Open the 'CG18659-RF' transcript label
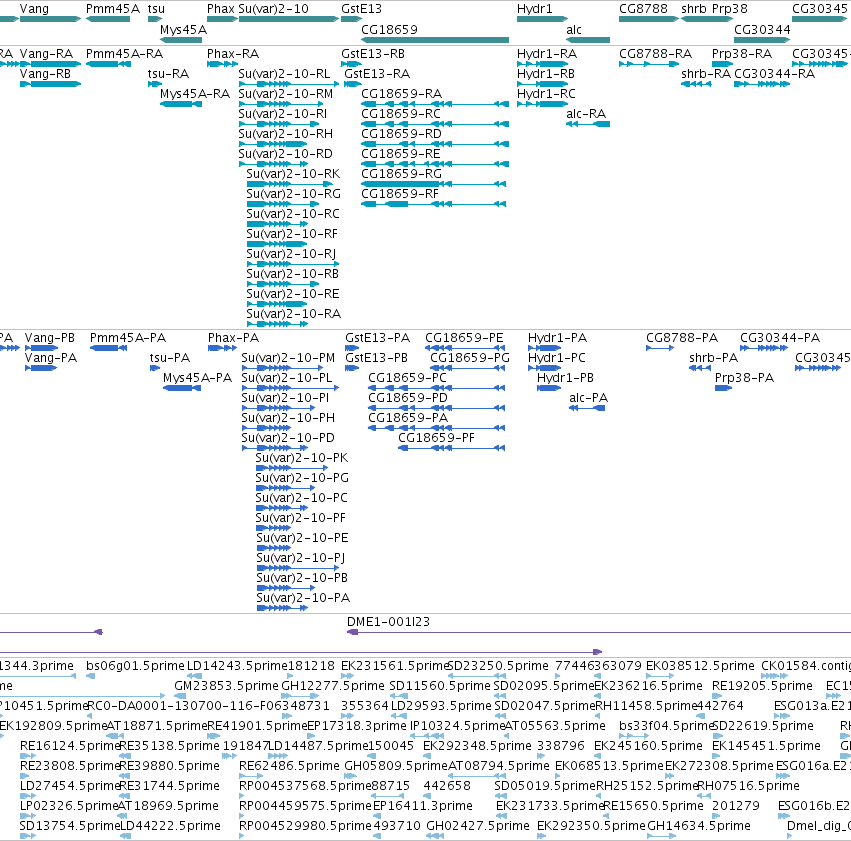851x841 pixels. click(x=400, y=194)
